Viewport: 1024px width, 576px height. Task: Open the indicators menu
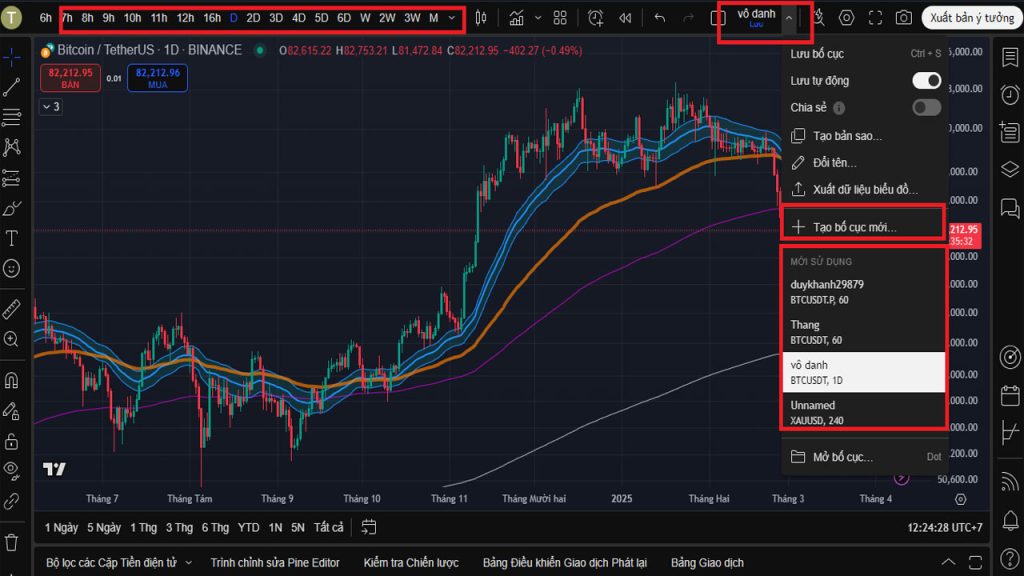coord(517,18)
